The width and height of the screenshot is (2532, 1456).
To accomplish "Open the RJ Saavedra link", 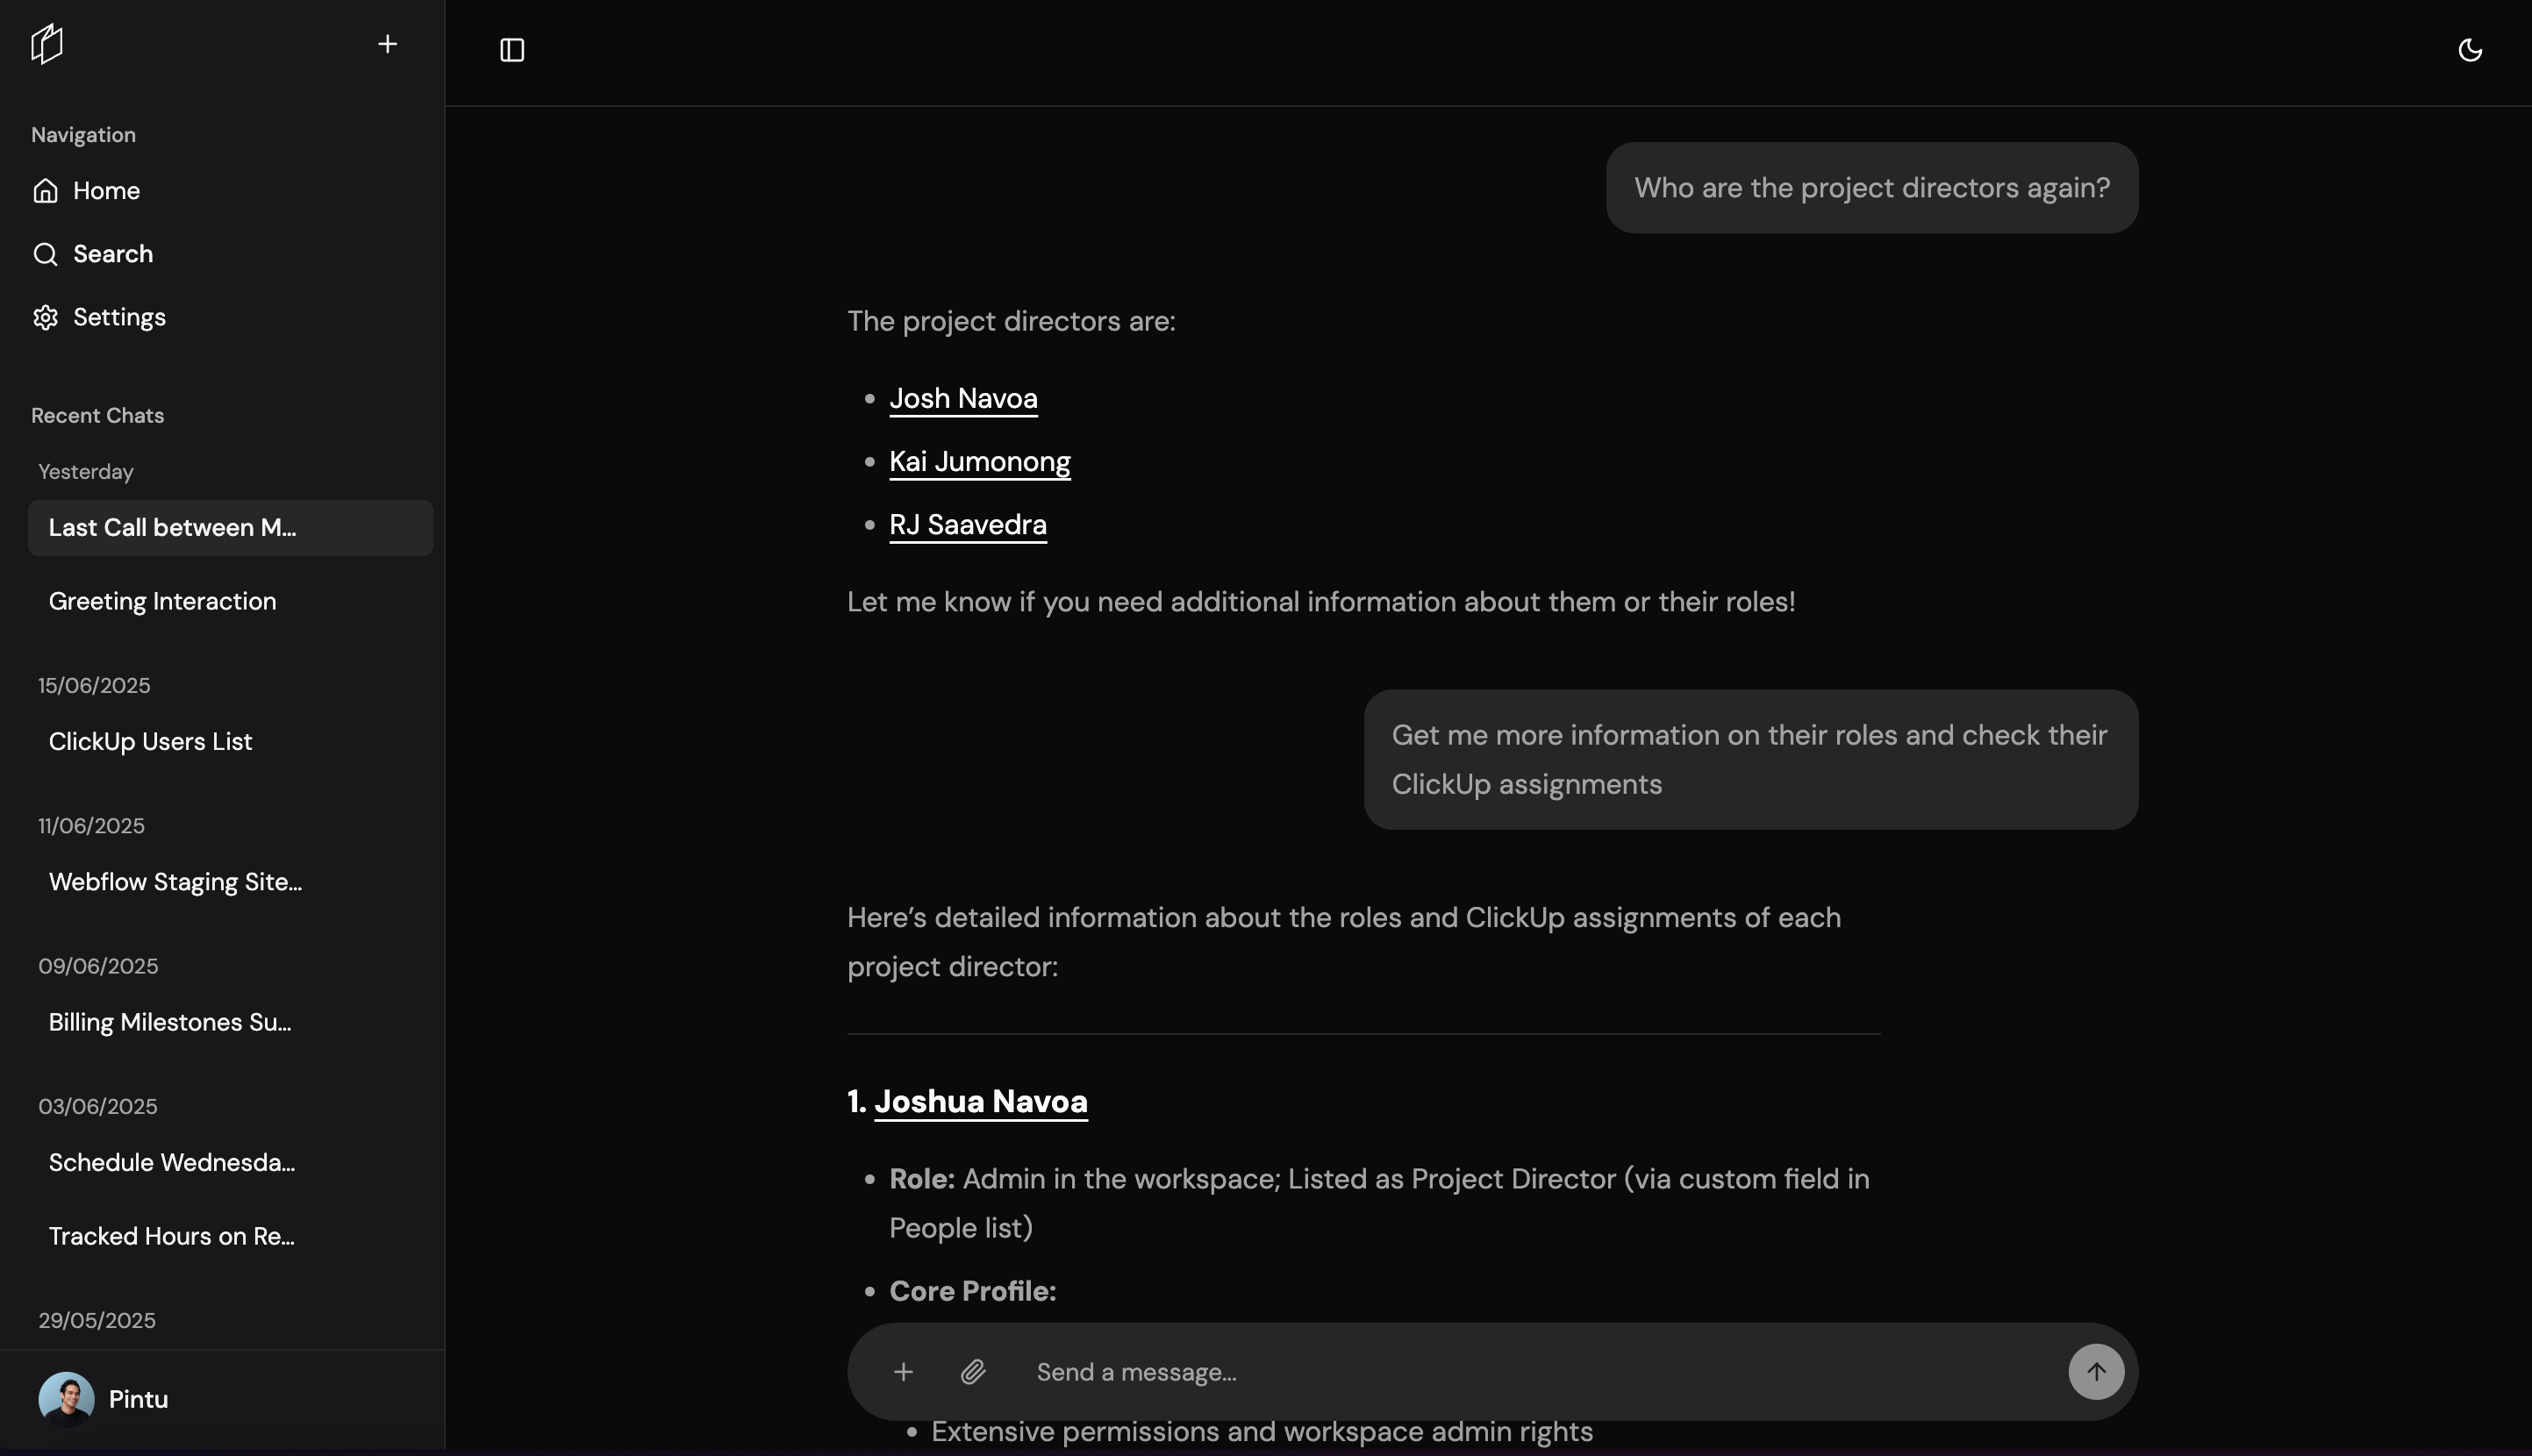I will [967, 525].
